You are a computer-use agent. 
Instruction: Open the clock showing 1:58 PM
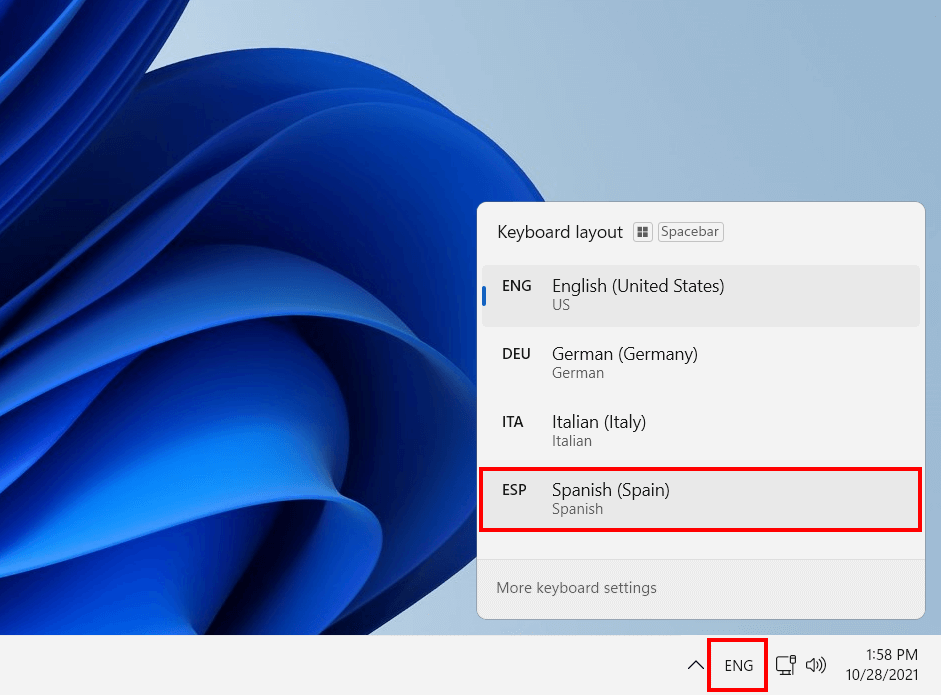pos(887,655)
